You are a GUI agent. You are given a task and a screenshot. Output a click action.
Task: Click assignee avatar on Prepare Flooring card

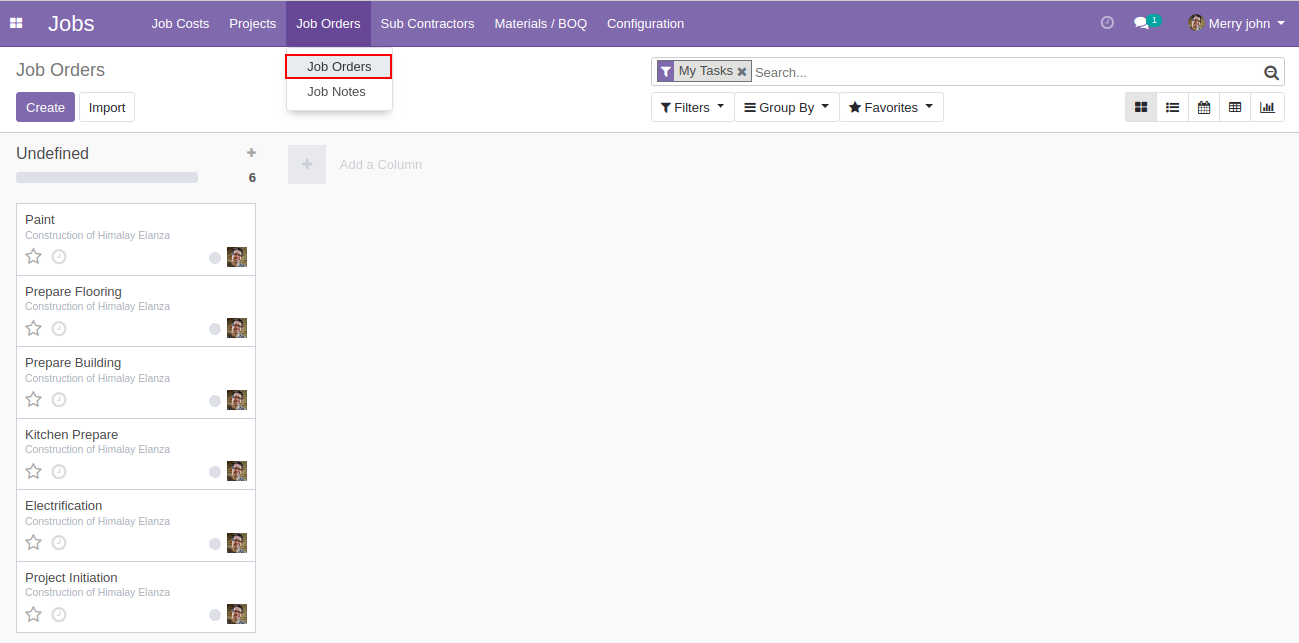[237, 328]
